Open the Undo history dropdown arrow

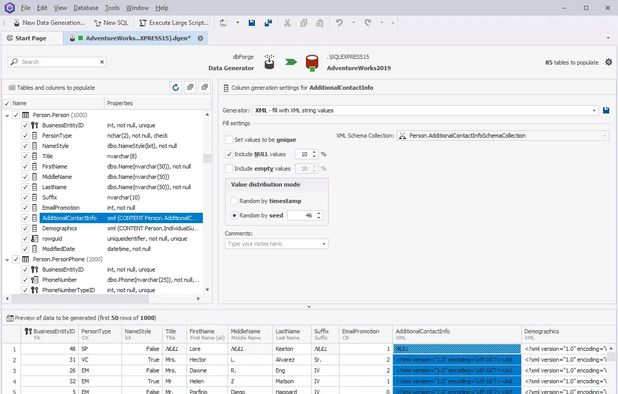pyautogui.click(x=353, y=23)
